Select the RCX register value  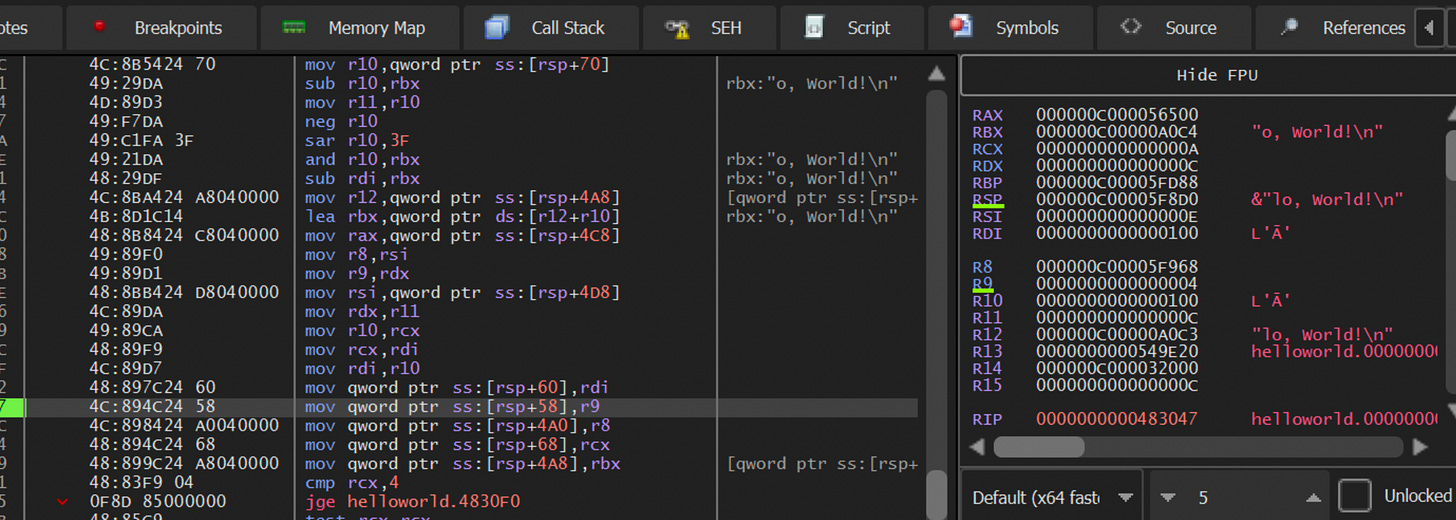click(1117, 149)
